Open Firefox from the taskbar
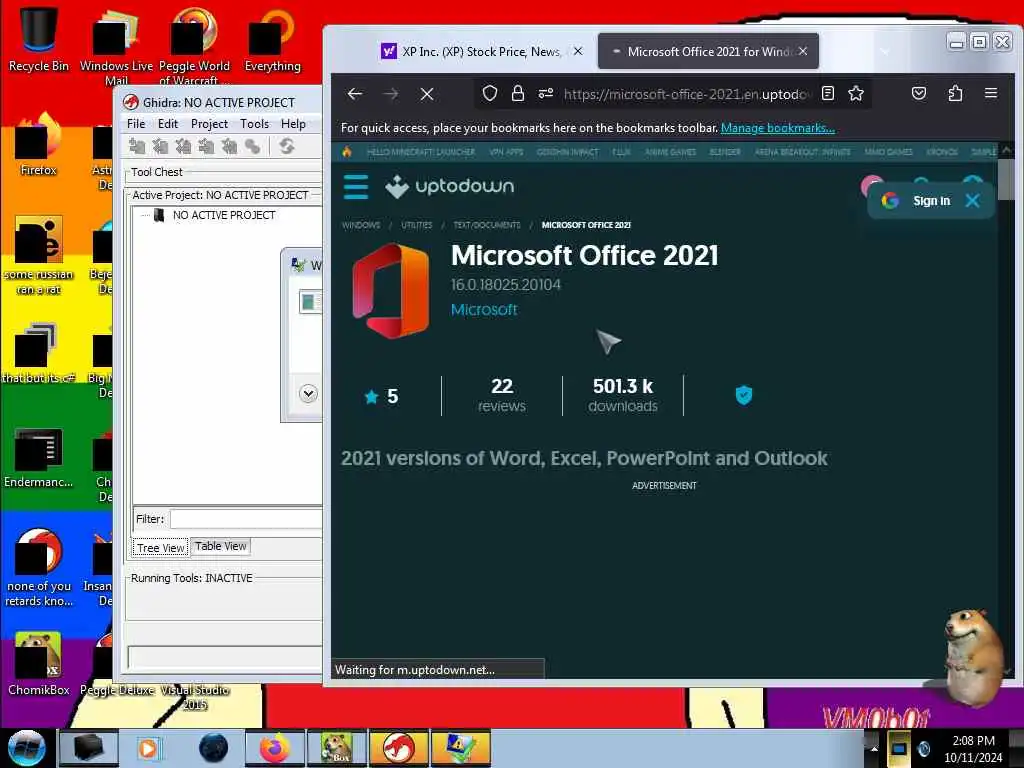Screen dimensions: 1024x768 click(275, 748)
